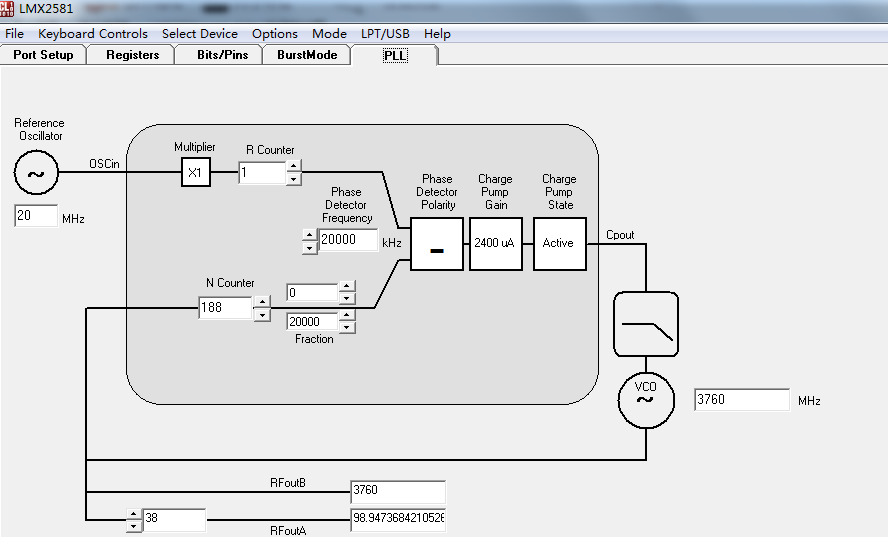Increase the R Counter value with up arrow
This screenshot has width=888, height=537.
(293, 166)
